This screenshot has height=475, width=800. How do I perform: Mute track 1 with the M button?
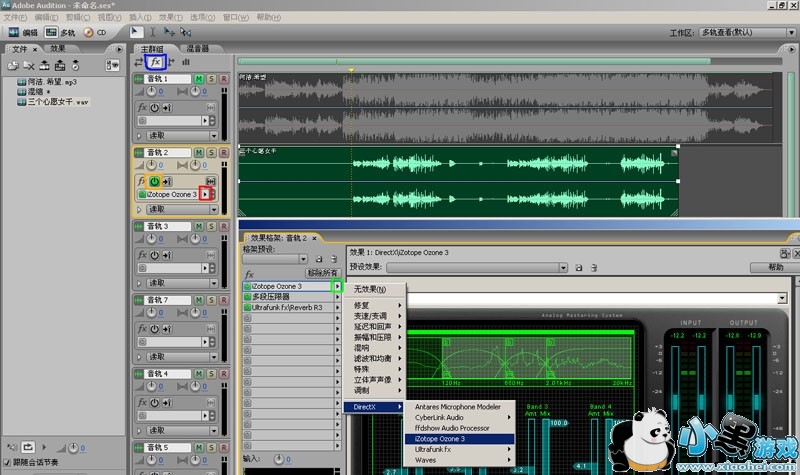pyautogui.click(x=199, y=78)
